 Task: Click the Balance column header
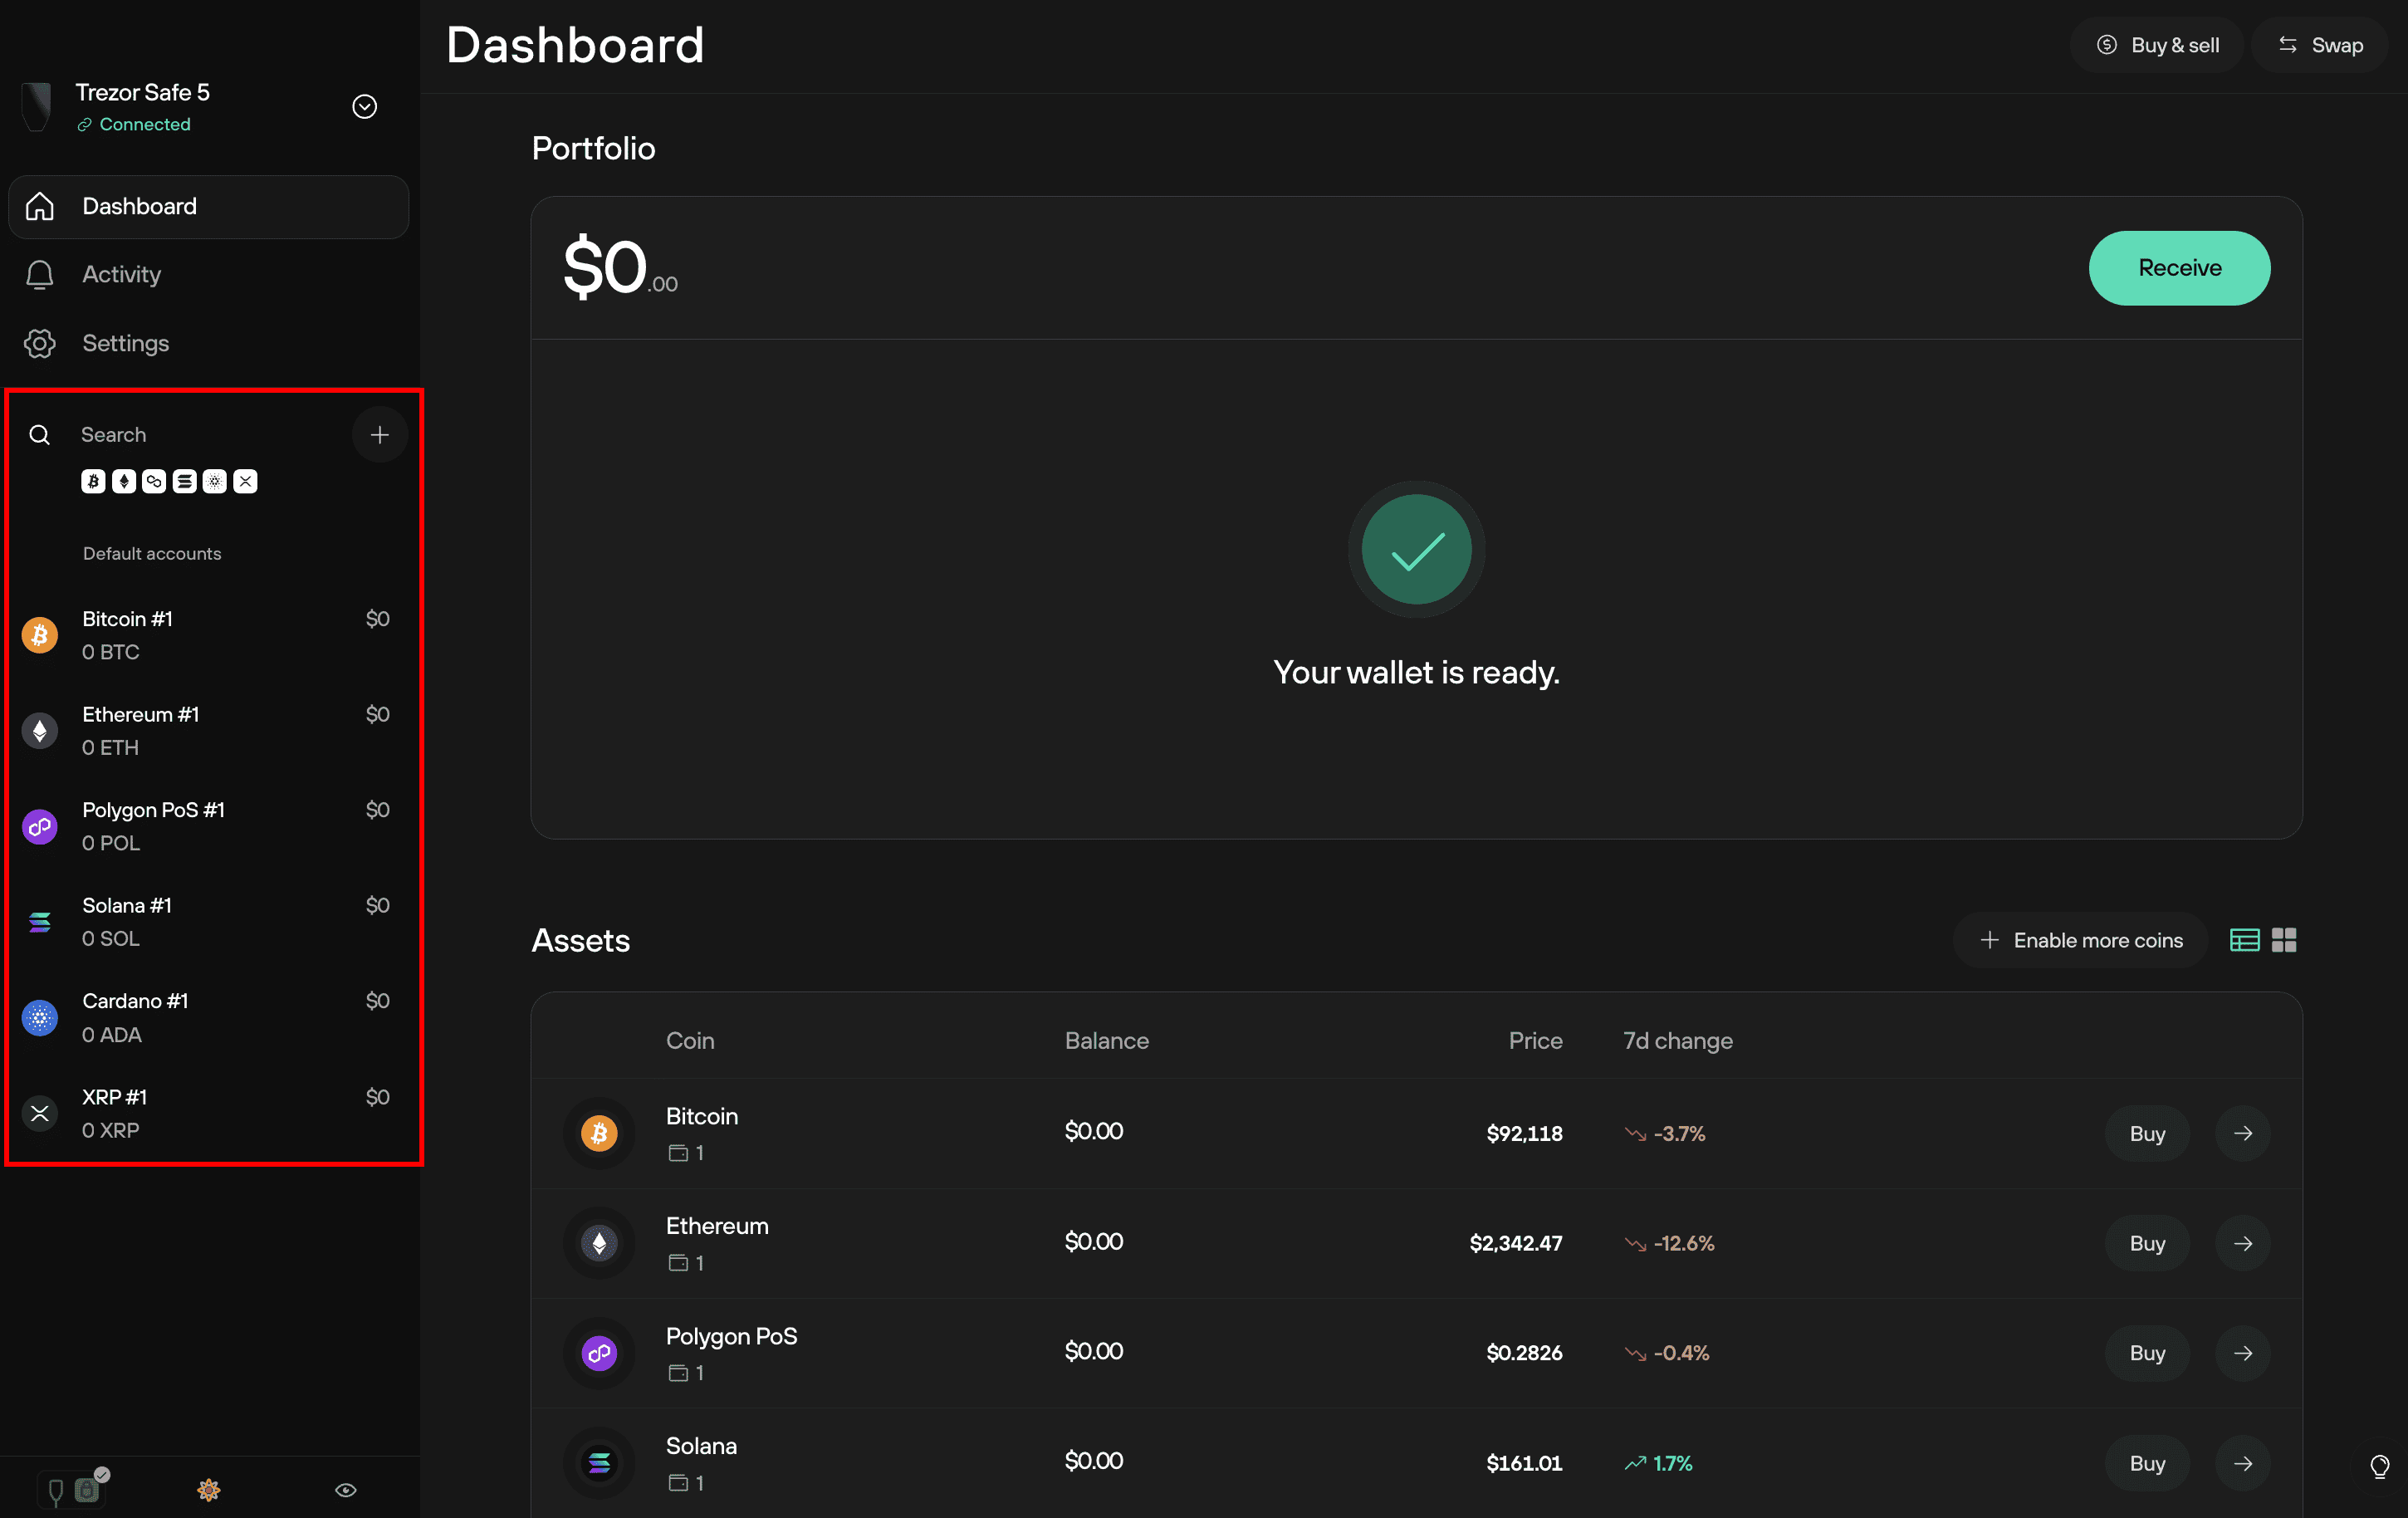pyautogui.click(x=1106, y=1041)
